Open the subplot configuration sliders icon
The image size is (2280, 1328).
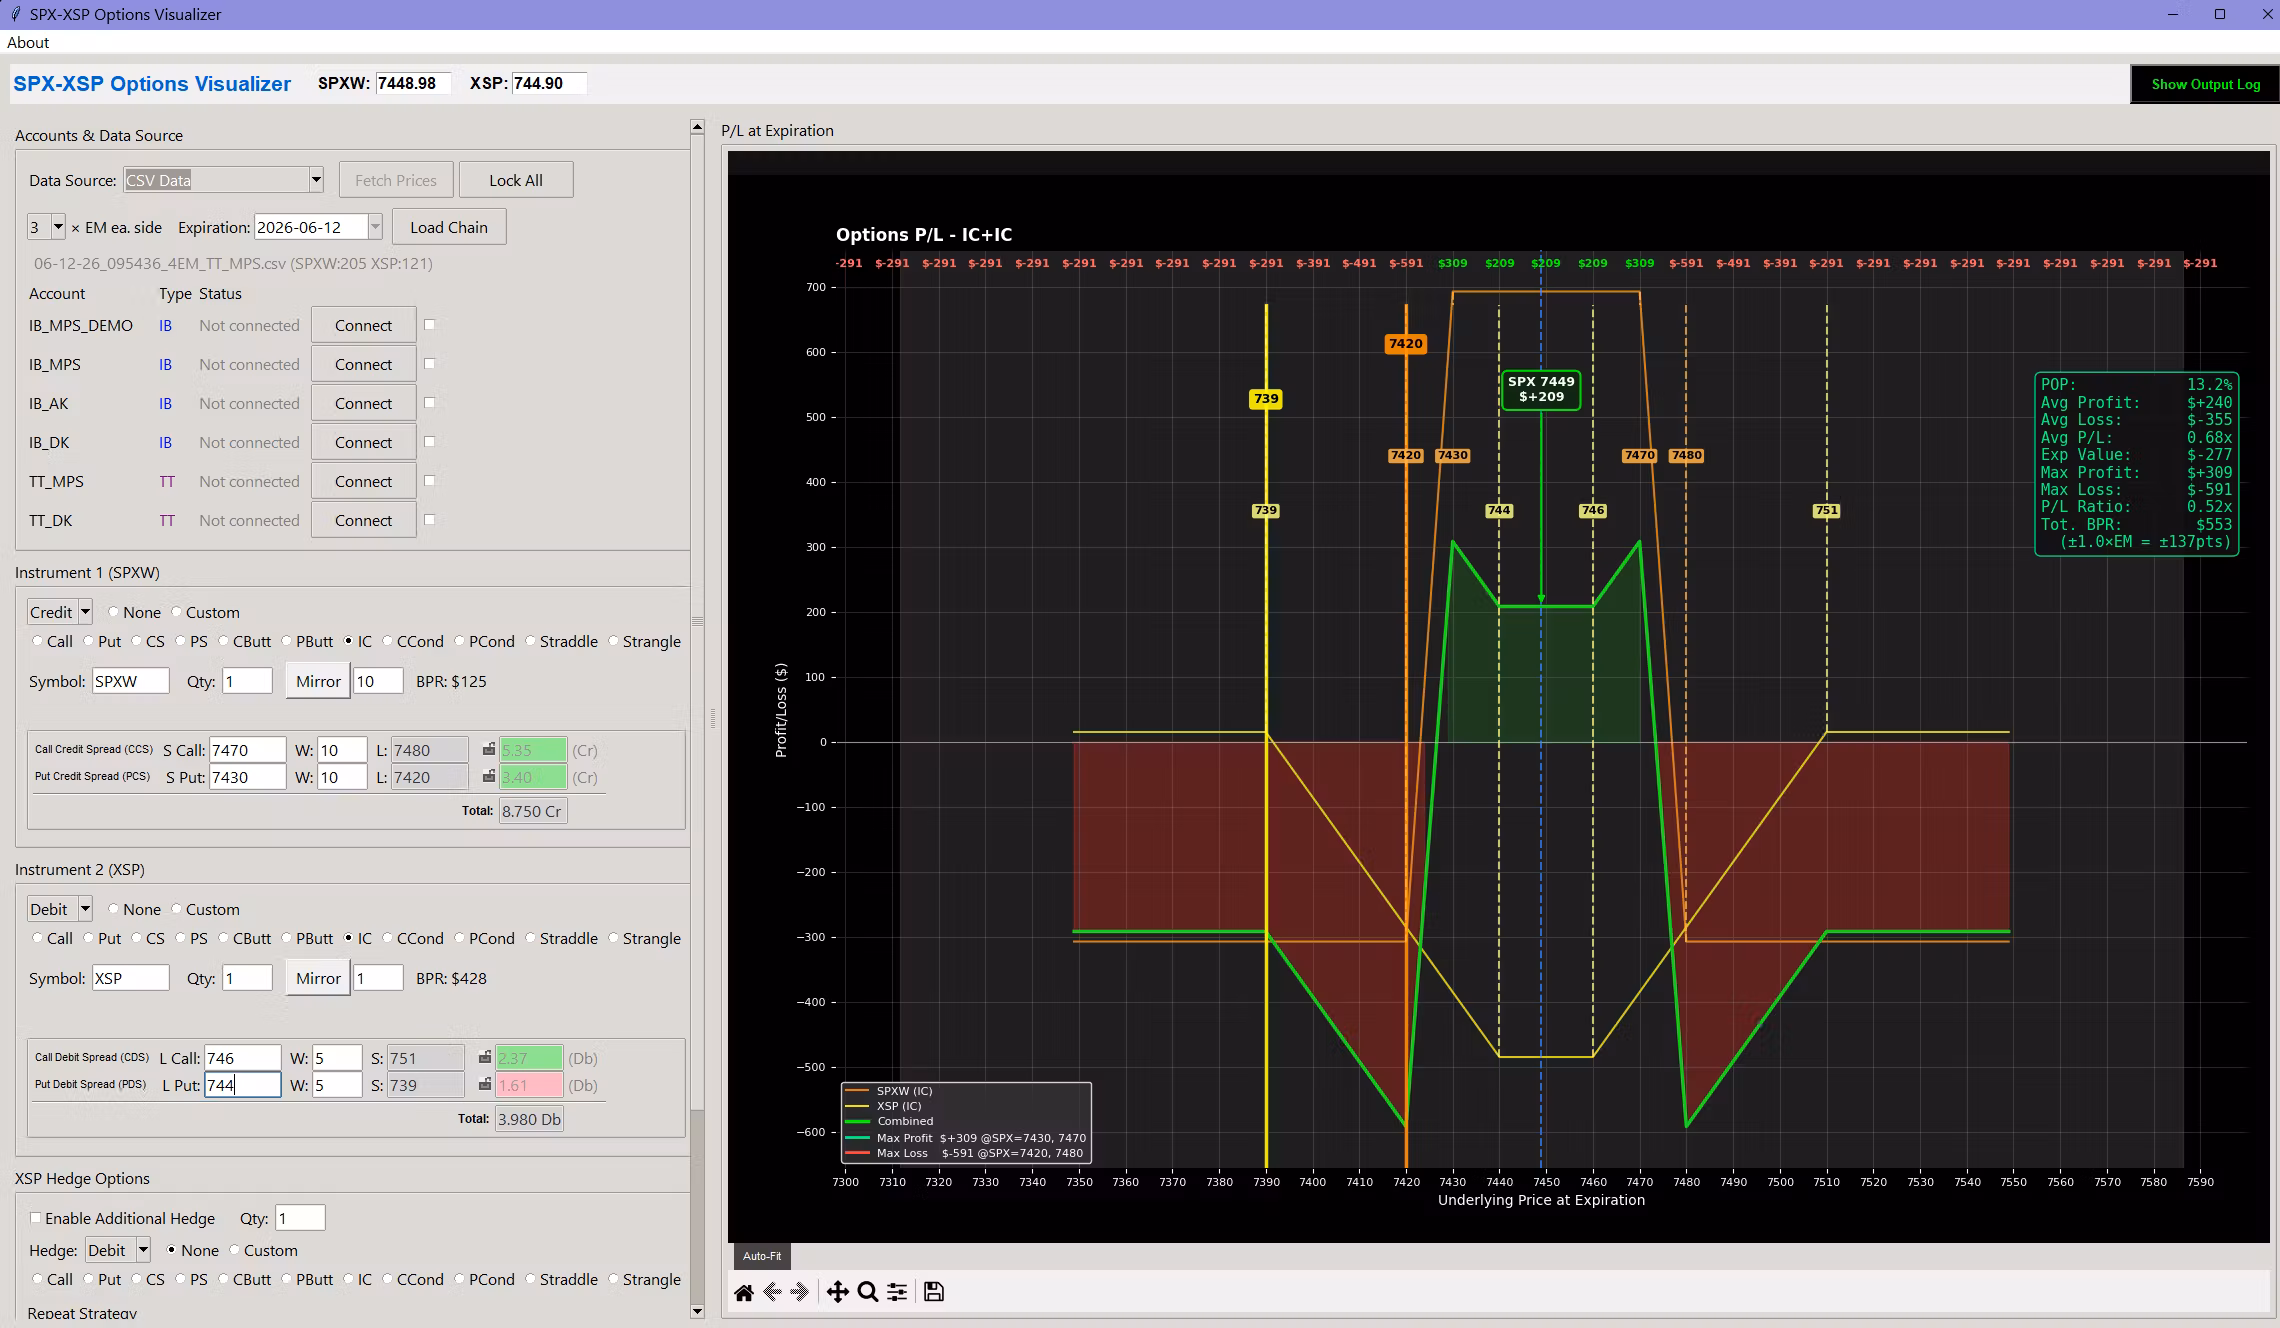click(897, 1293)
